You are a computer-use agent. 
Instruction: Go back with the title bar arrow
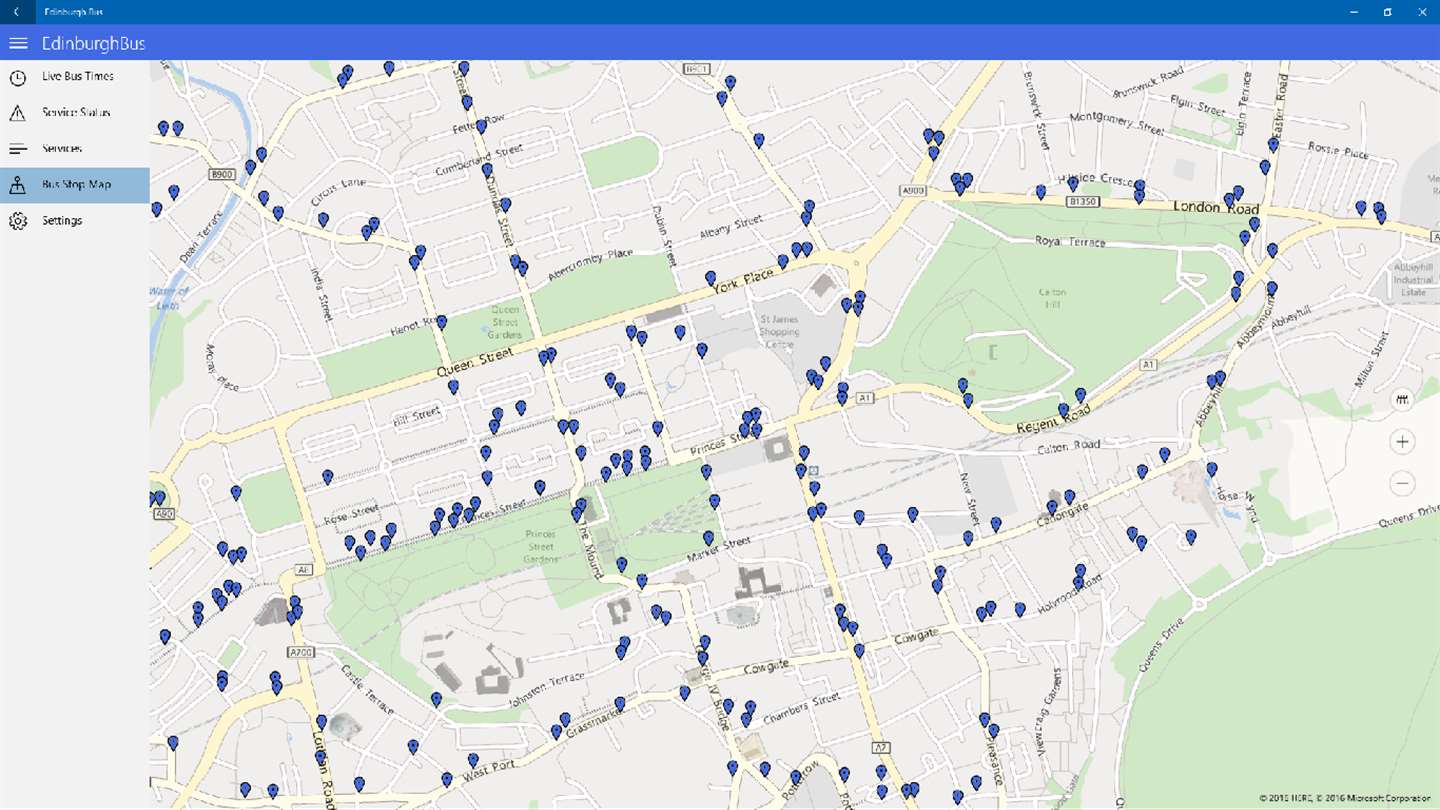(x=17, y=12)
